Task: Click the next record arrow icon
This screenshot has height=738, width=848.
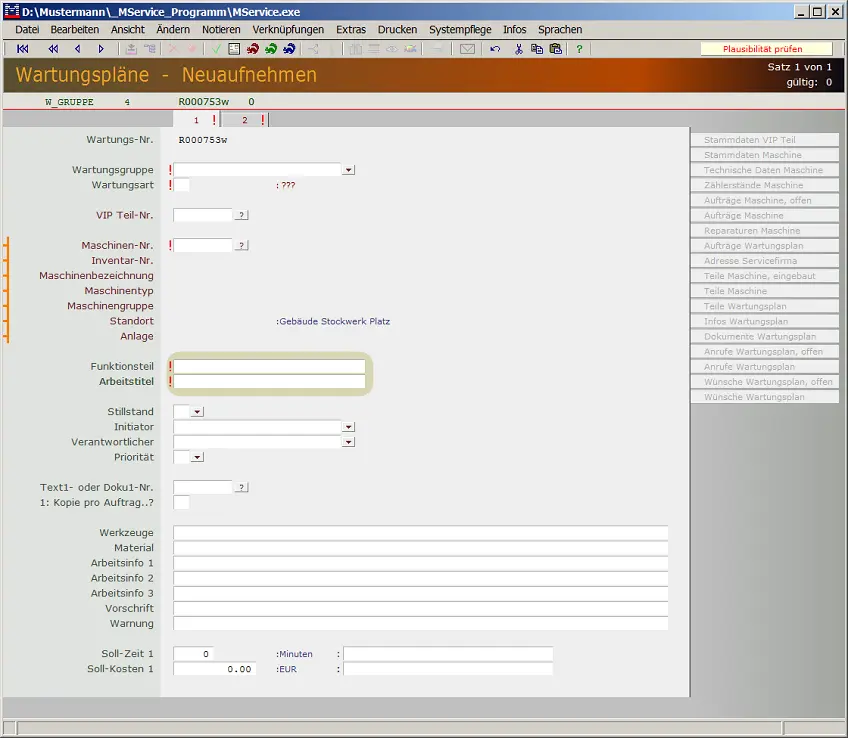Action: tap(101, 49)
